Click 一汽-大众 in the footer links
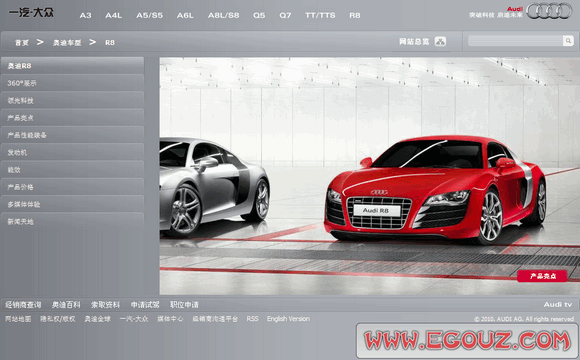Screen dimensions: 580x360 click(134, 319)
